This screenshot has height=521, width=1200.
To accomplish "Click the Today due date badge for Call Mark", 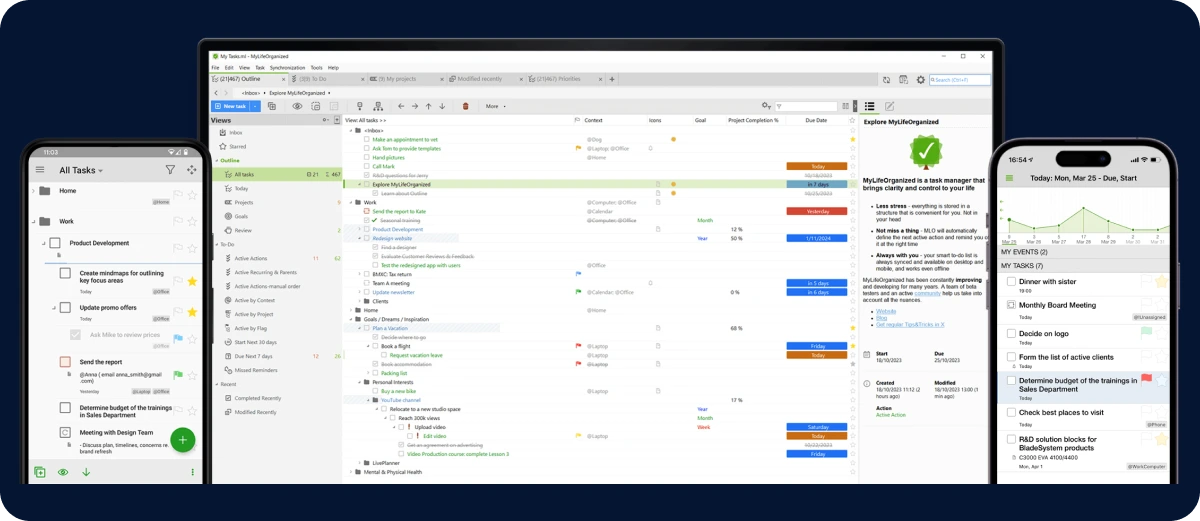I will [x=817, y=166].
